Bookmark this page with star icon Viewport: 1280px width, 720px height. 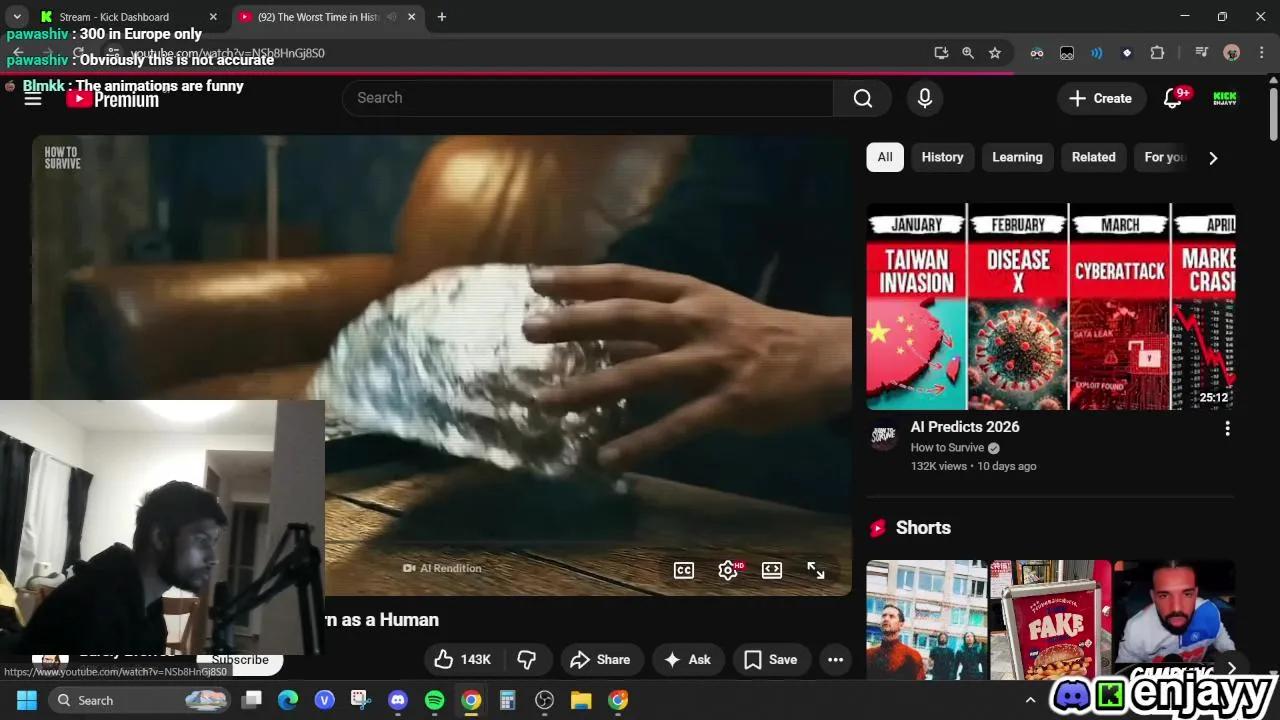coord(995,53)
